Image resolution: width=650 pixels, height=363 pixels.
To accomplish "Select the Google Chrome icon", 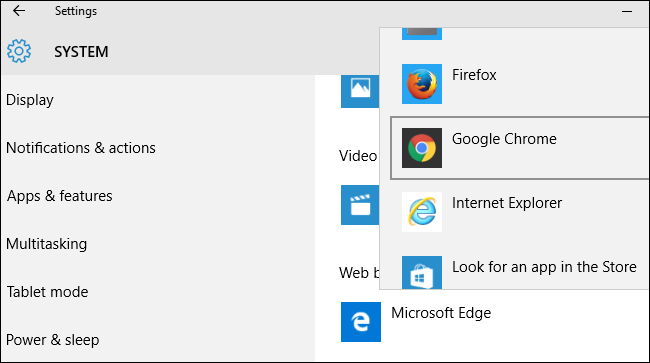I will click(422, 148).
